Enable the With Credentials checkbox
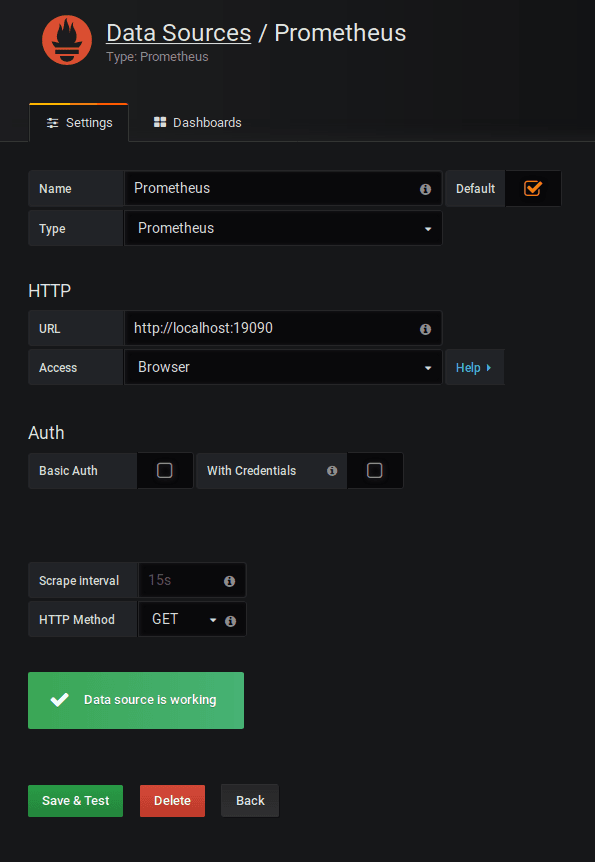Image resolution: width=595 pixels, height=862 pixels. 374,471
